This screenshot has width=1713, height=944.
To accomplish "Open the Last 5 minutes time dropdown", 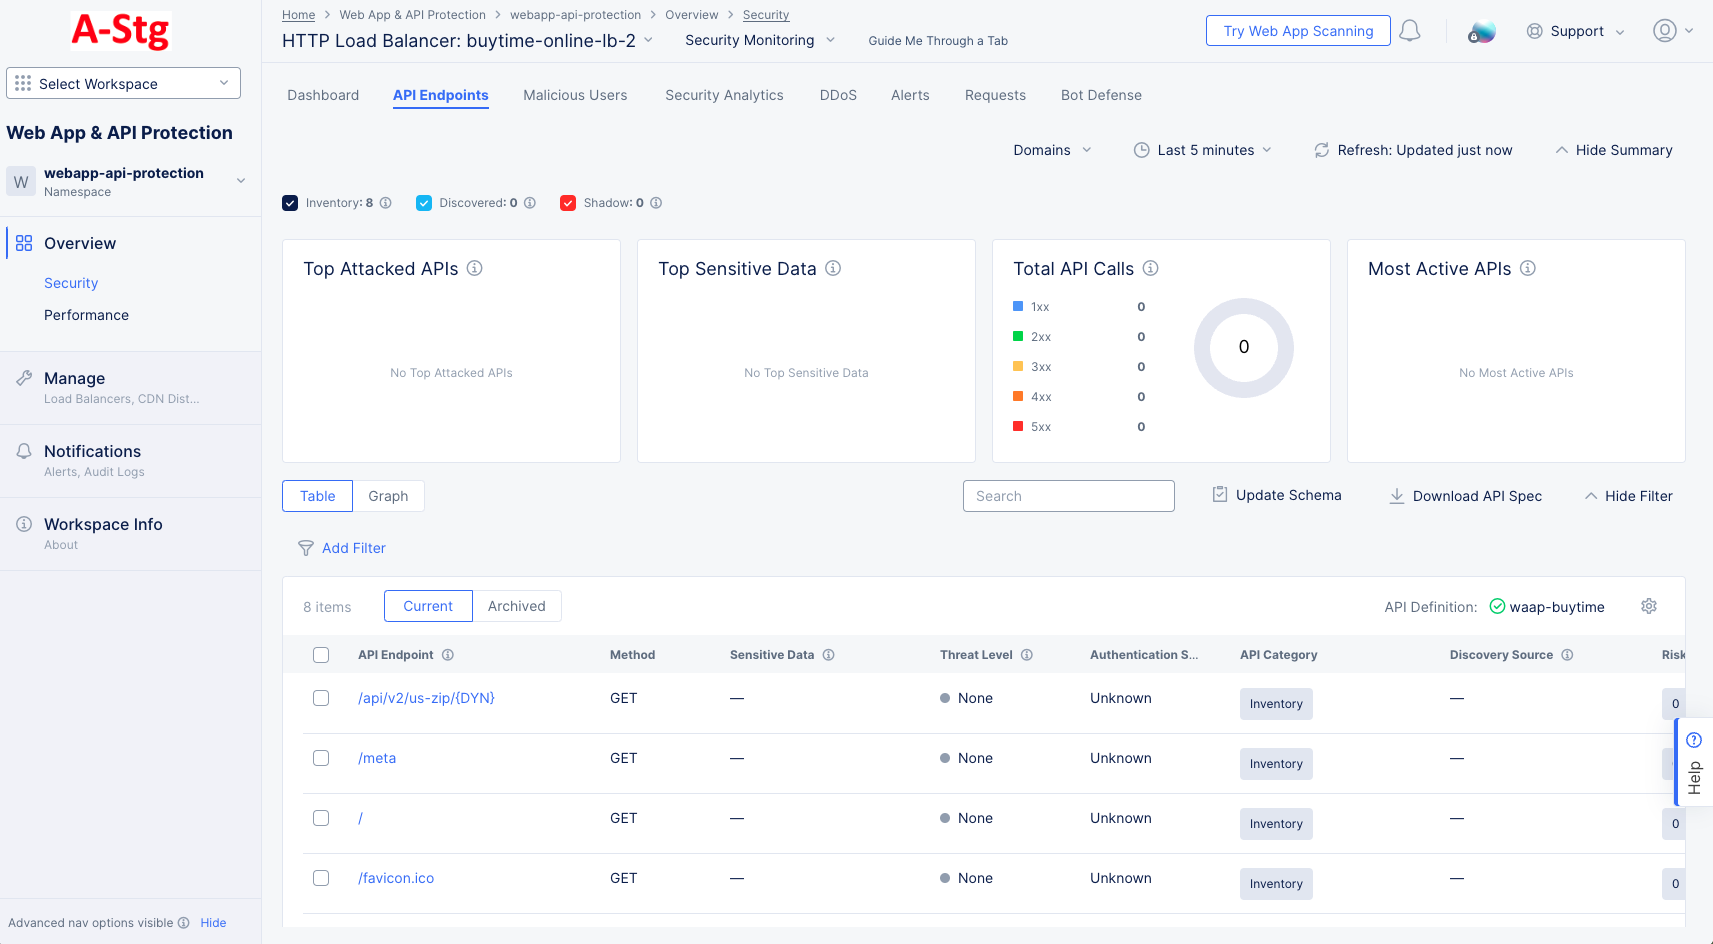I will [x=1204, y=149].
